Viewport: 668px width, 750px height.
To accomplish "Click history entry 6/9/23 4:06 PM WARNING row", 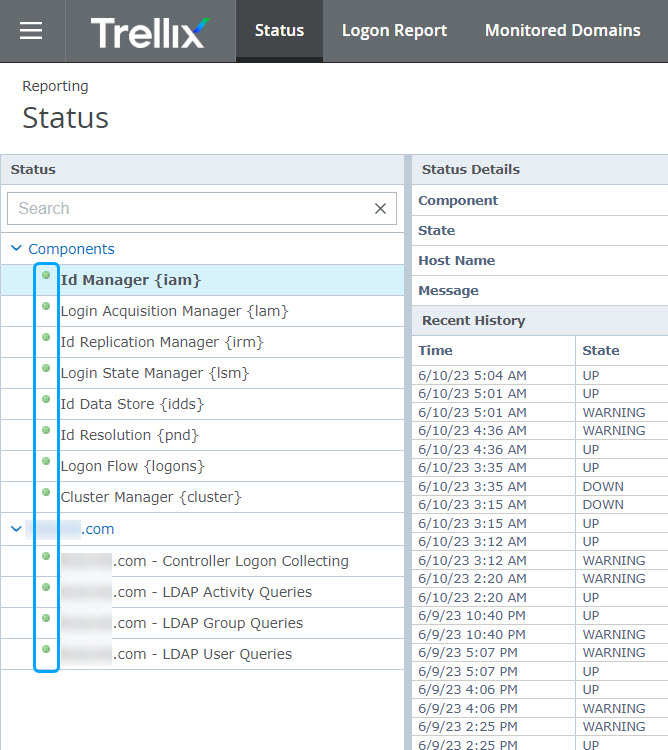I will 540,708.
